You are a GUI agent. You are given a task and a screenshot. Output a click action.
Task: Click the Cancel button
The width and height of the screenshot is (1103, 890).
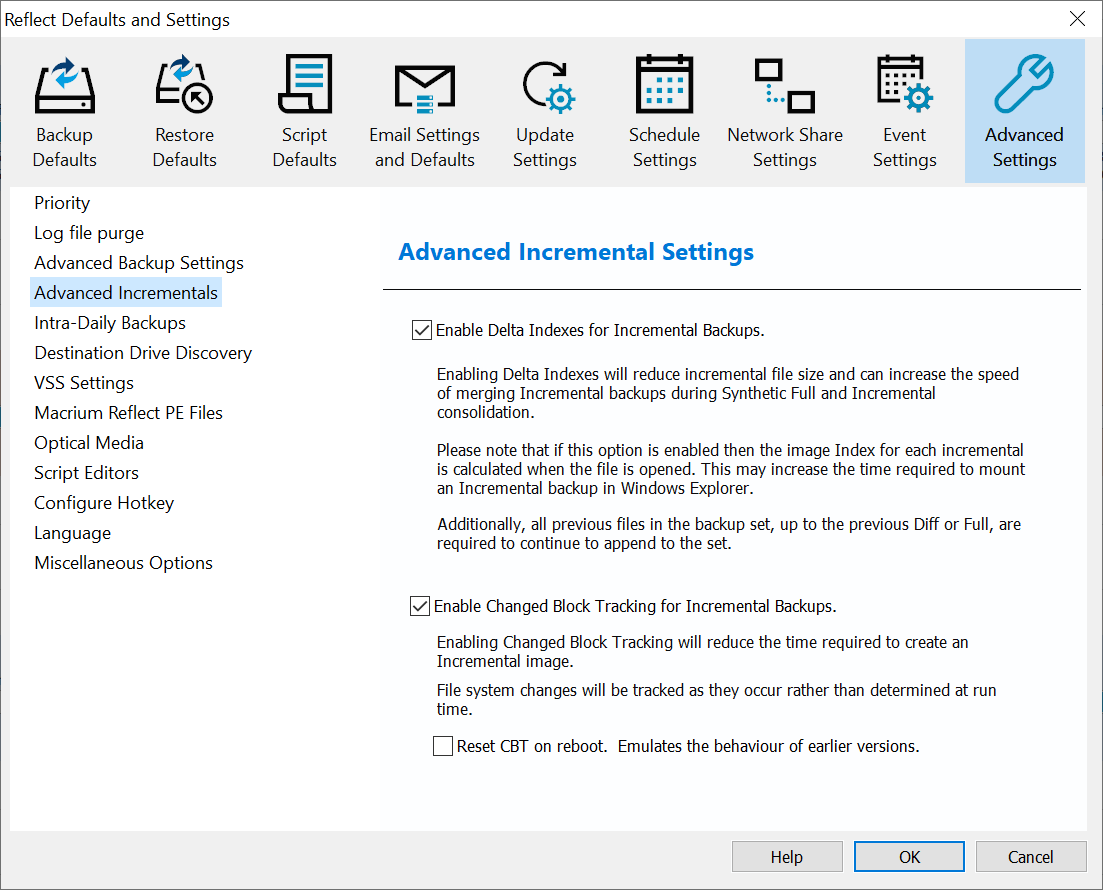(x=1031, y=857)
